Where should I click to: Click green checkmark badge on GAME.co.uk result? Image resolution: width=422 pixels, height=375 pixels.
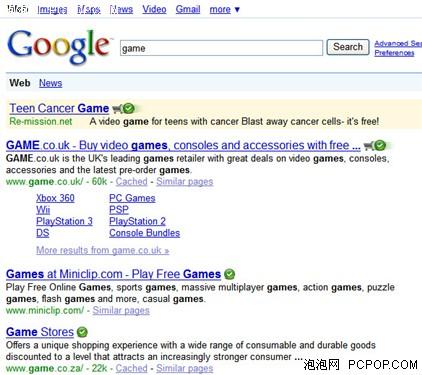coord(380,145)
